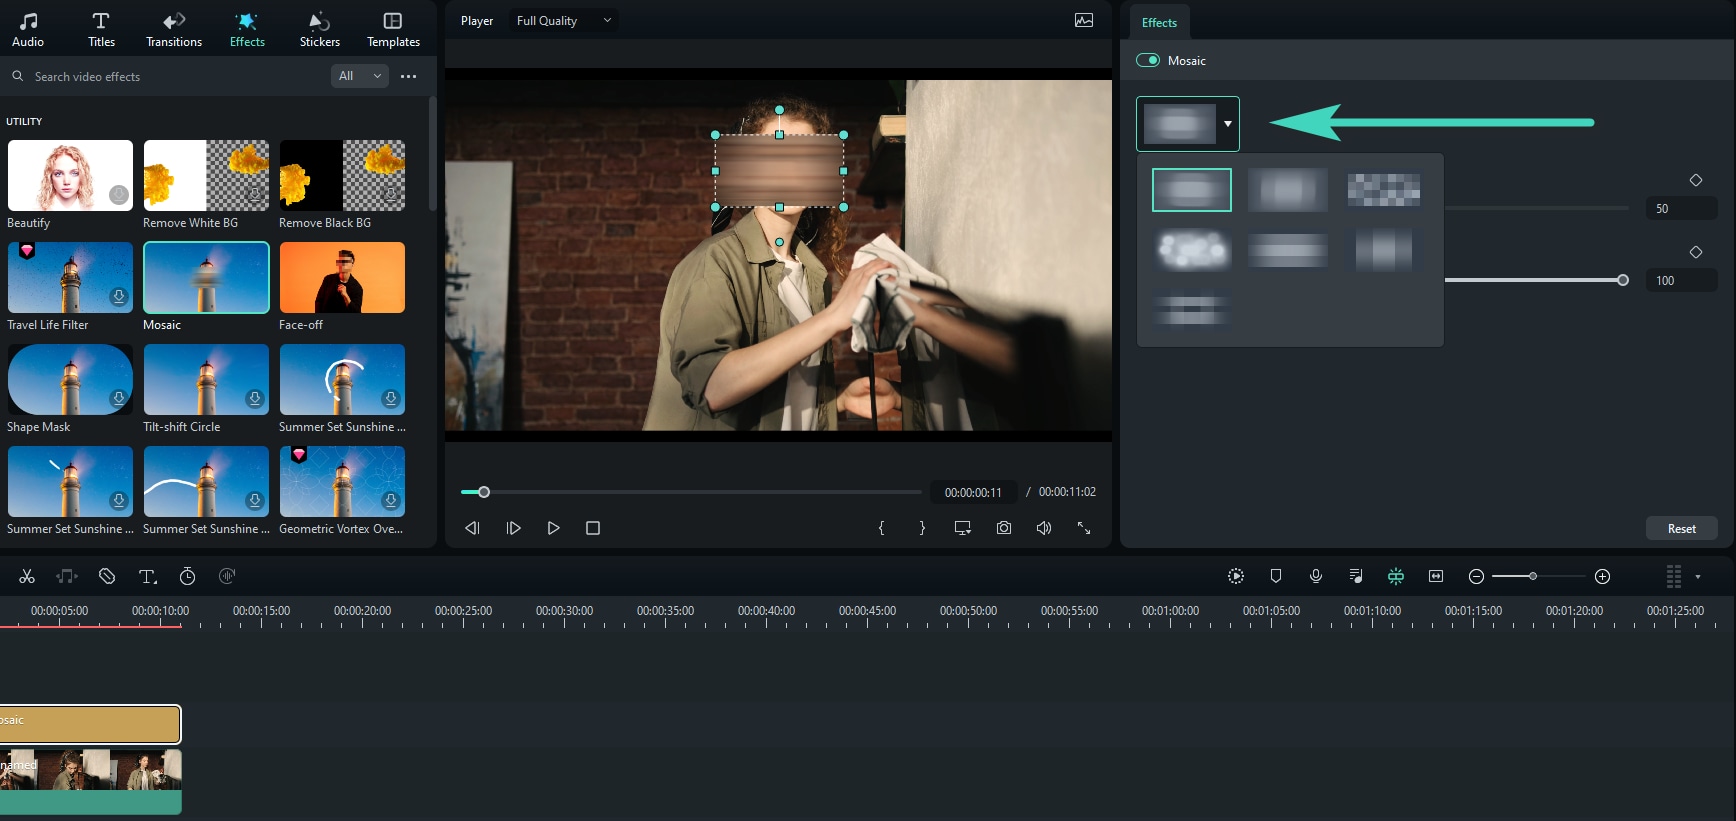Image resolution: width=1736 pixels, height=821 pixels.
Task: Click the snapshot camera icon
Action: tap(1003, 528)
